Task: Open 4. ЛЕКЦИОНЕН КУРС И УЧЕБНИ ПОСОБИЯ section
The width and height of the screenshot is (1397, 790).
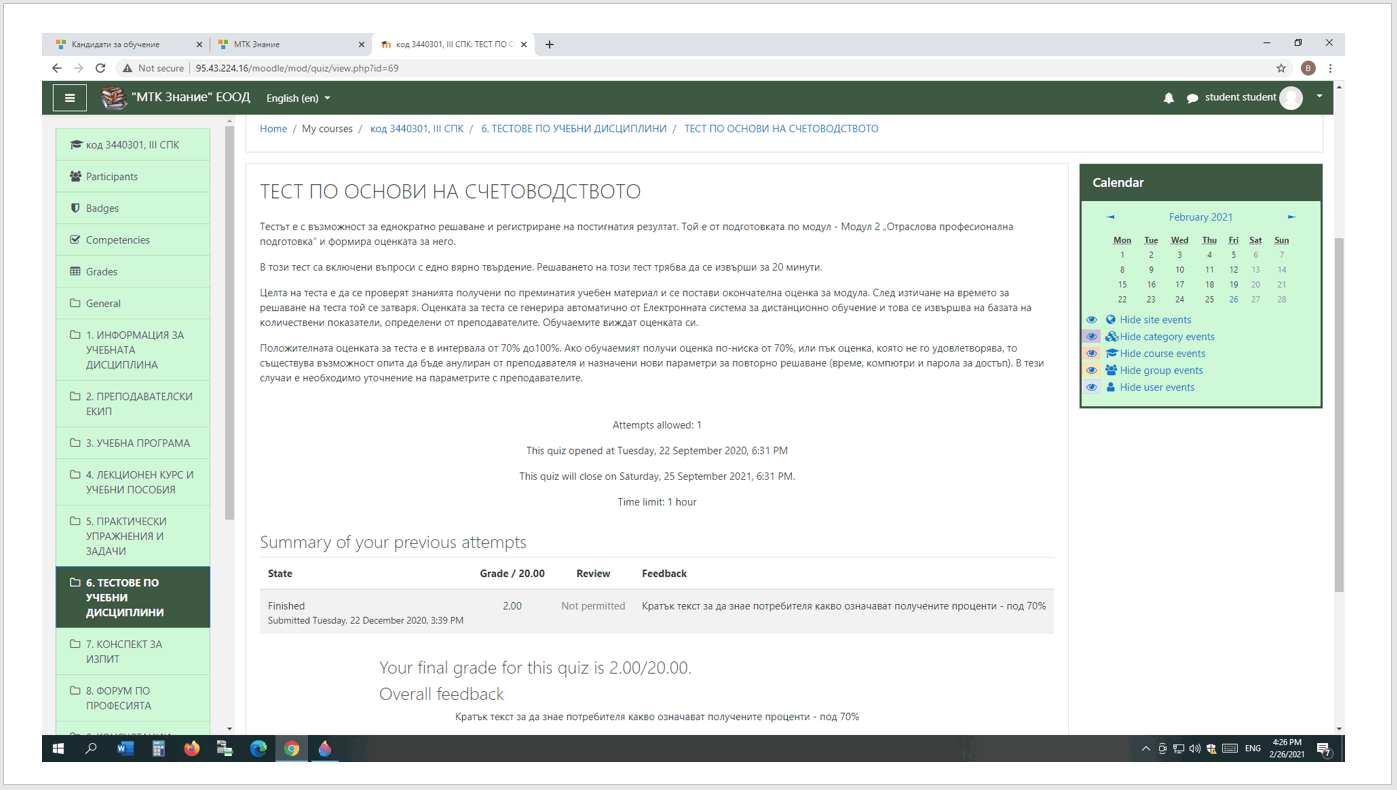Action: coord(133,482)
